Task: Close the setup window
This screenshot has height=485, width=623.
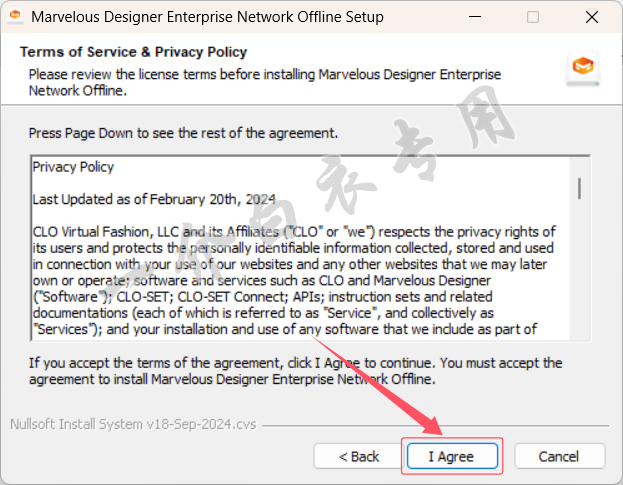Action: (x=592, y=17)
